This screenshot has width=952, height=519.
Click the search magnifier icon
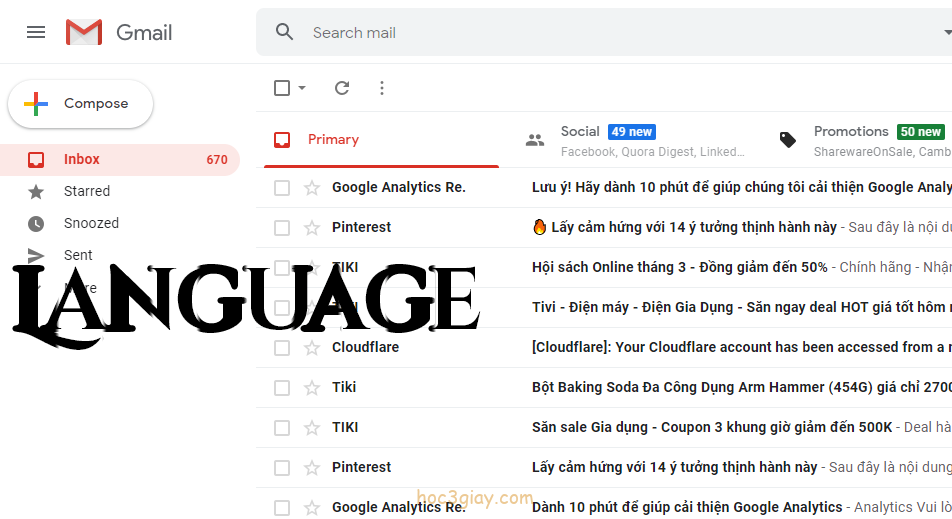tap(285, 32)
